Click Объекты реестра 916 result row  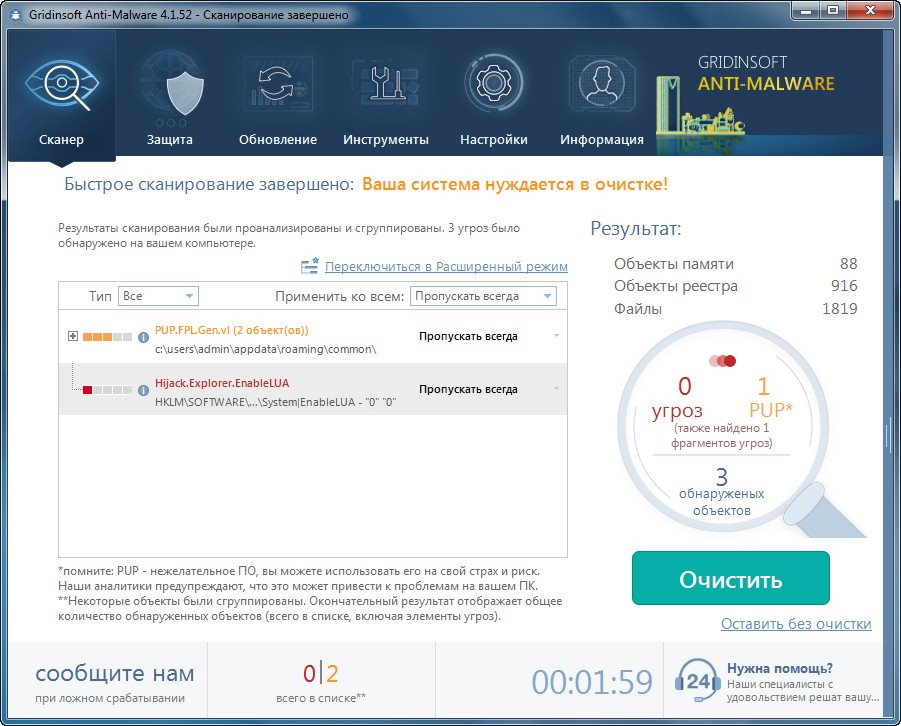pyautogui.click(x=736, y=286)
